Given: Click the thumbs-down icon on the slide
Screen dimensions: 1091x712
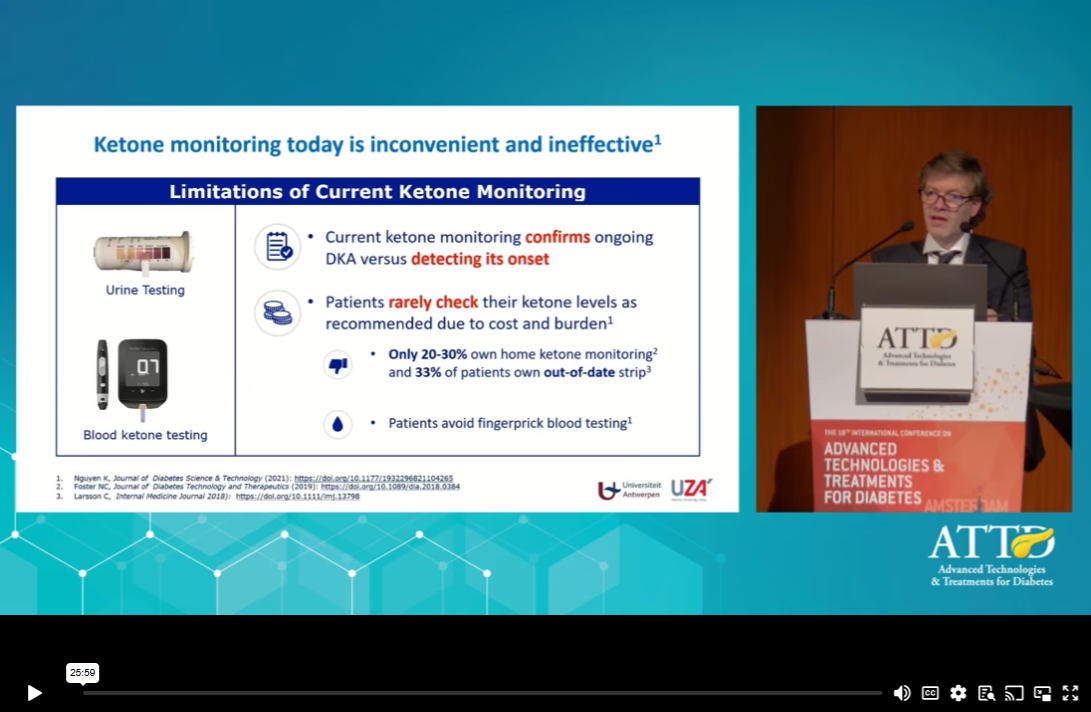Looking at the screenshot, I should (x=338, y=365).
